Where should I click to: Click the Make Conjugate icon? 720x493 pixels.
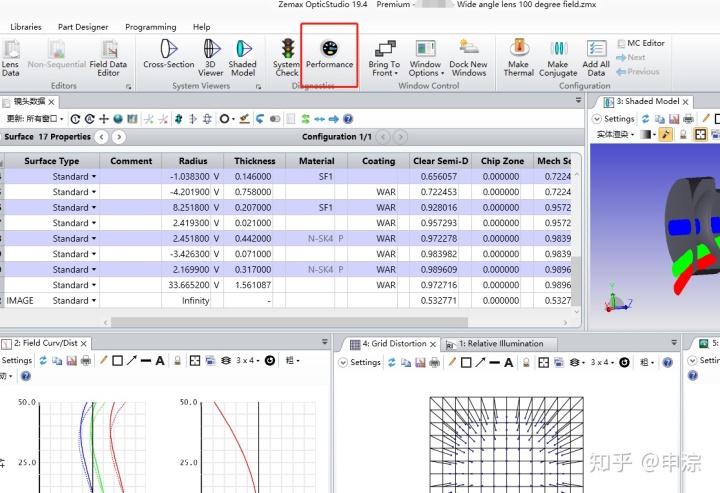(x=558, y=57)
